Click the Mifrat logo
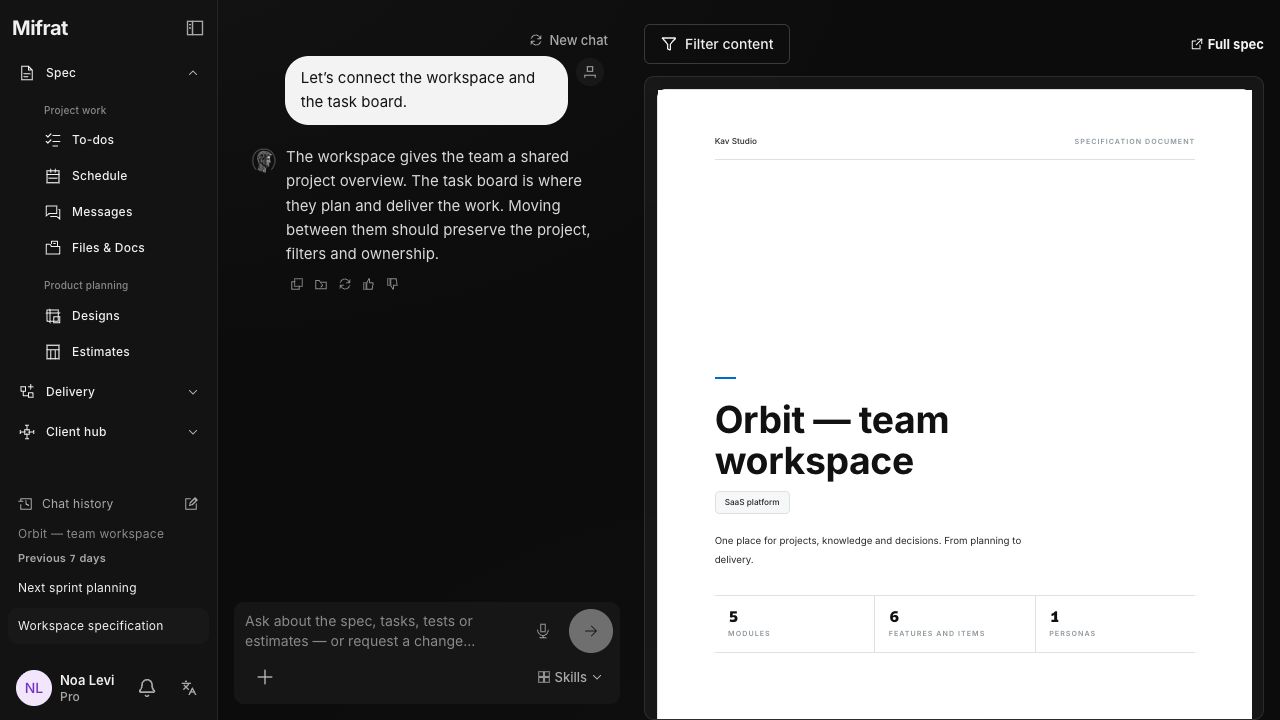 40,28
